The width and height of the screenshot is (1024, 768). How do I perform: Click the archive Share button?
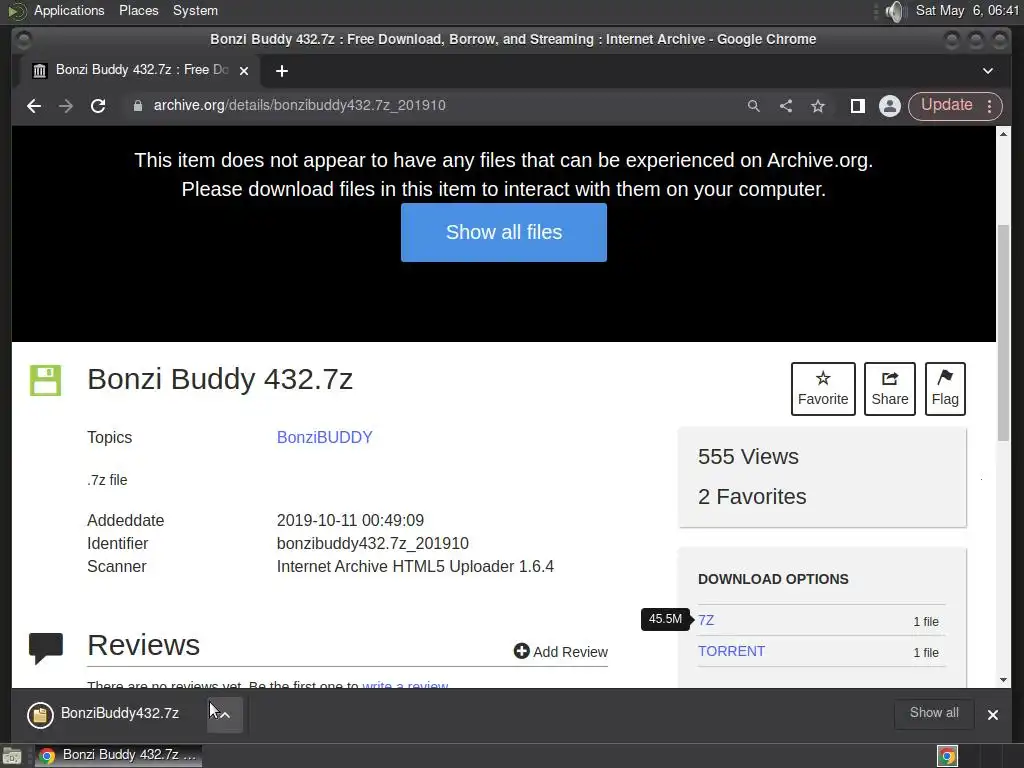(x=889, y=389)
